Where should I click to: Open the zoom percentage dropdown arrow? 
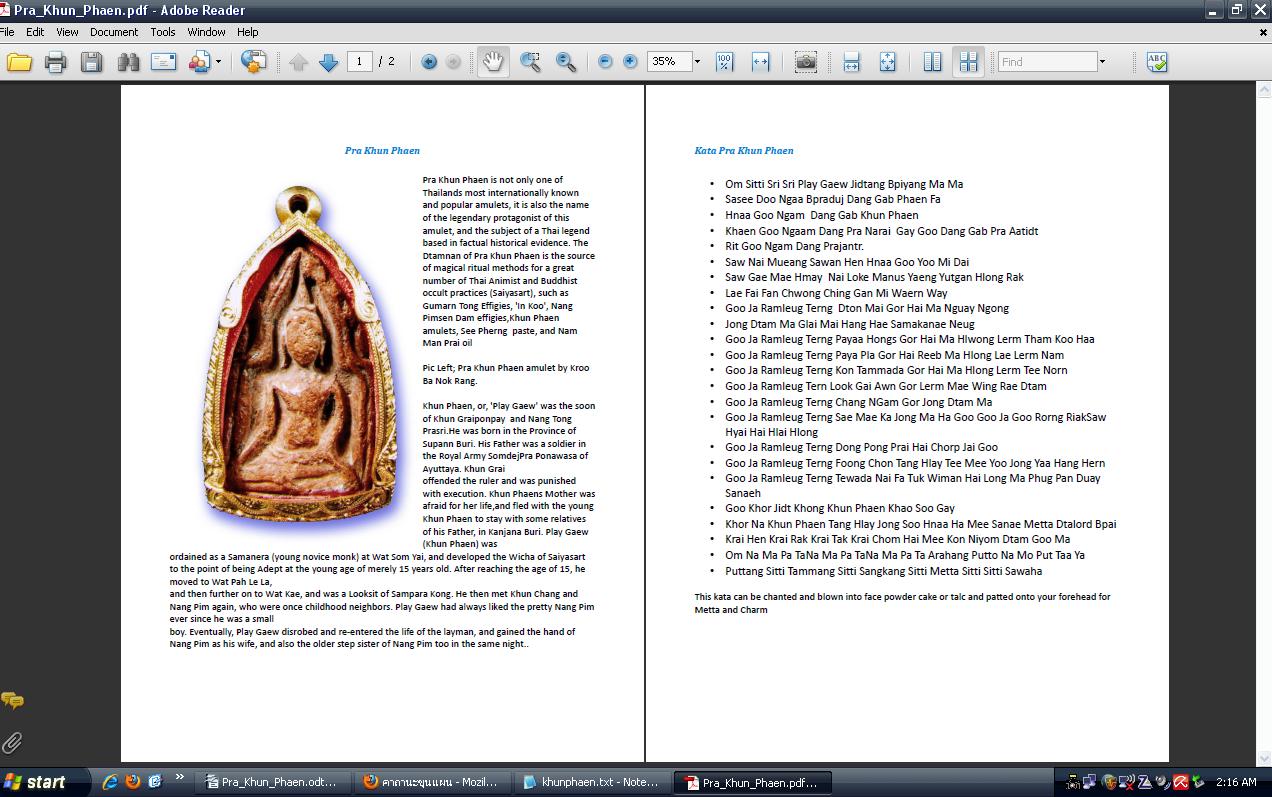(x=697, y=62)
